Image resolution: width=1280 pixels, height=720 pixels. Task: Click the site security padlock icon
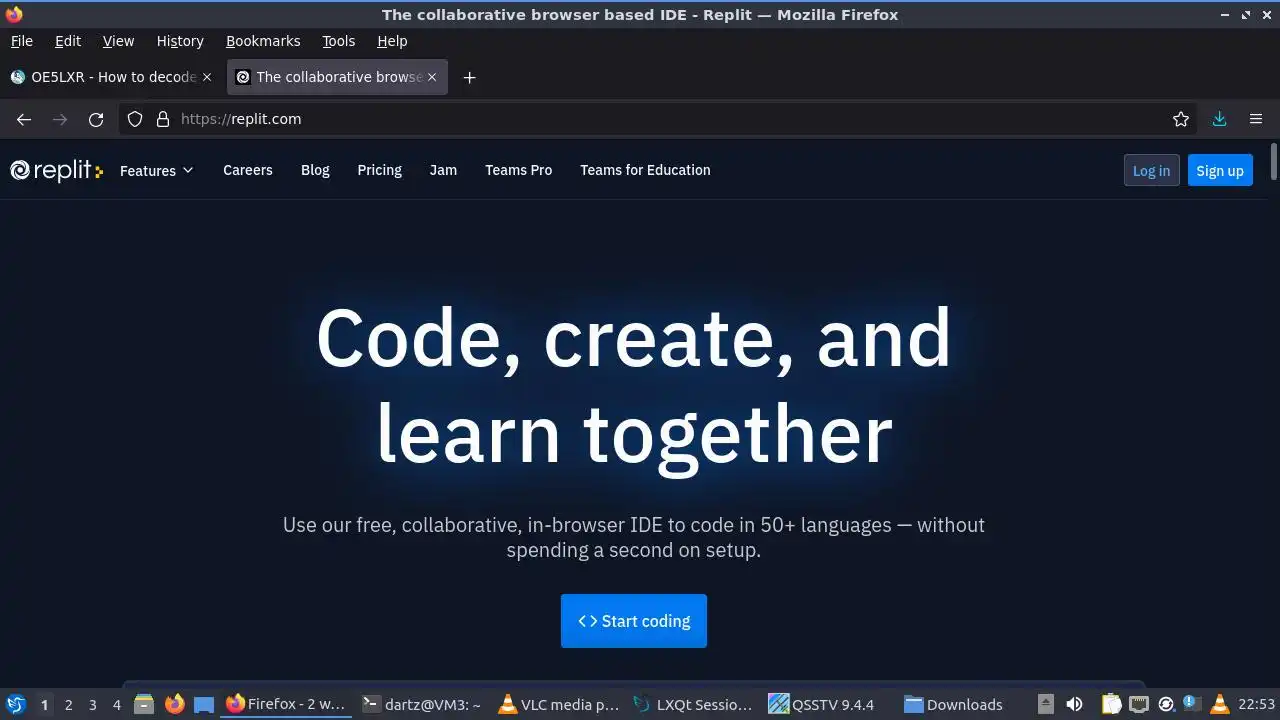pos(163,119)
